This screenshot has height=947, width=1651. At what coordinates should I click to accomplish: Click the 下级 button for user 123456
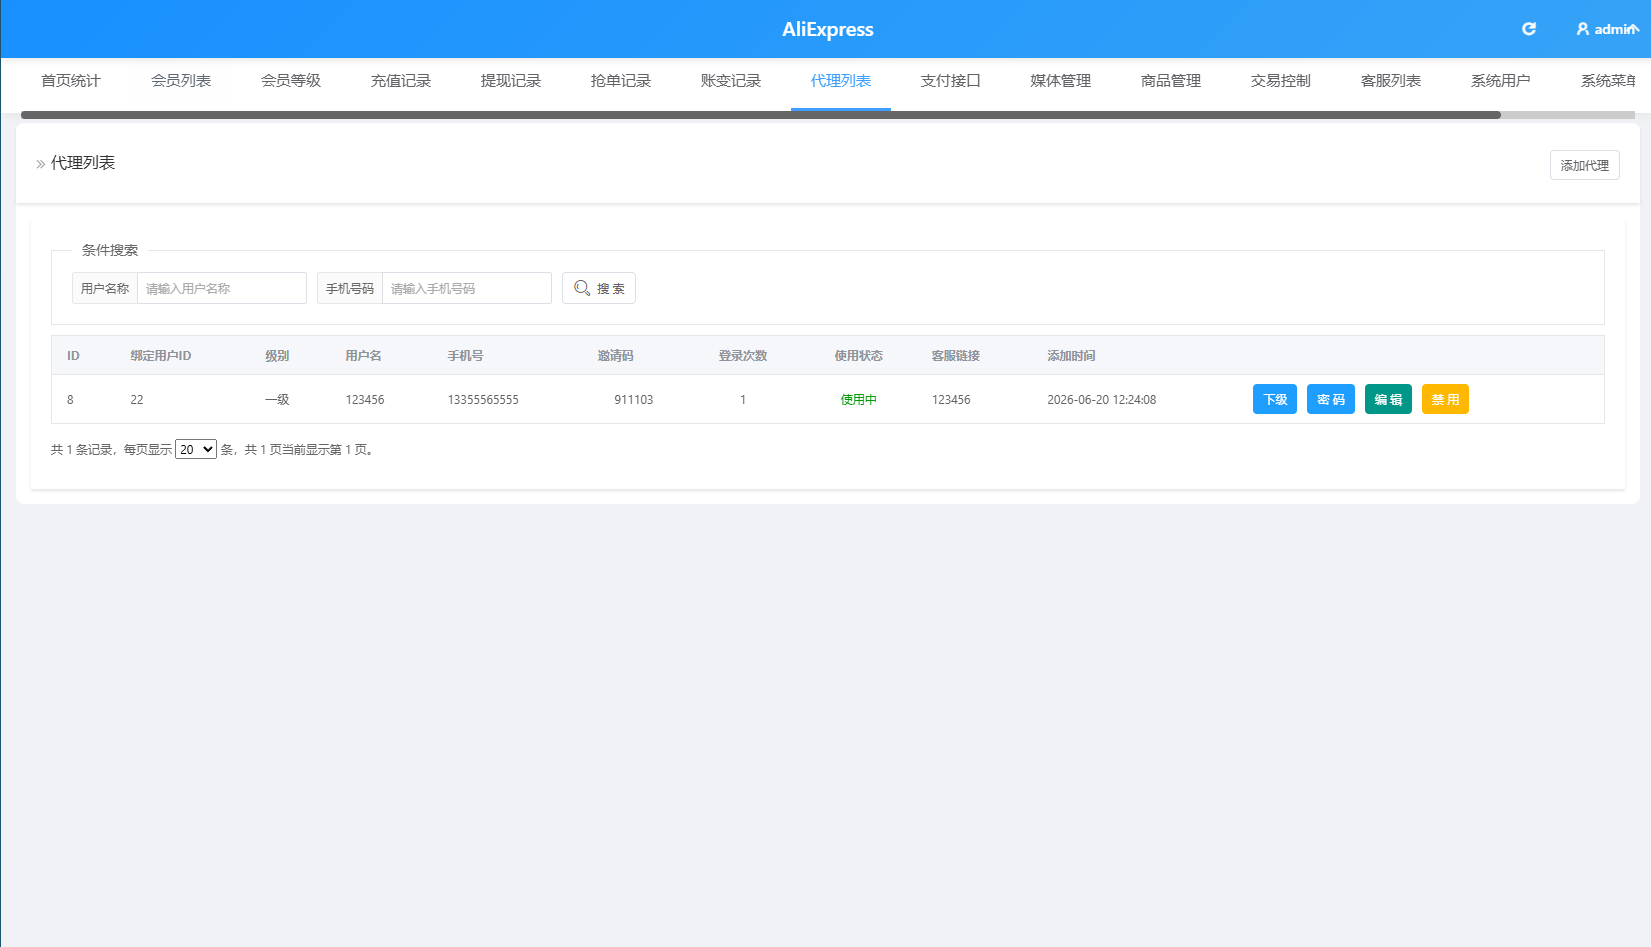click(x=1275, y=399)
